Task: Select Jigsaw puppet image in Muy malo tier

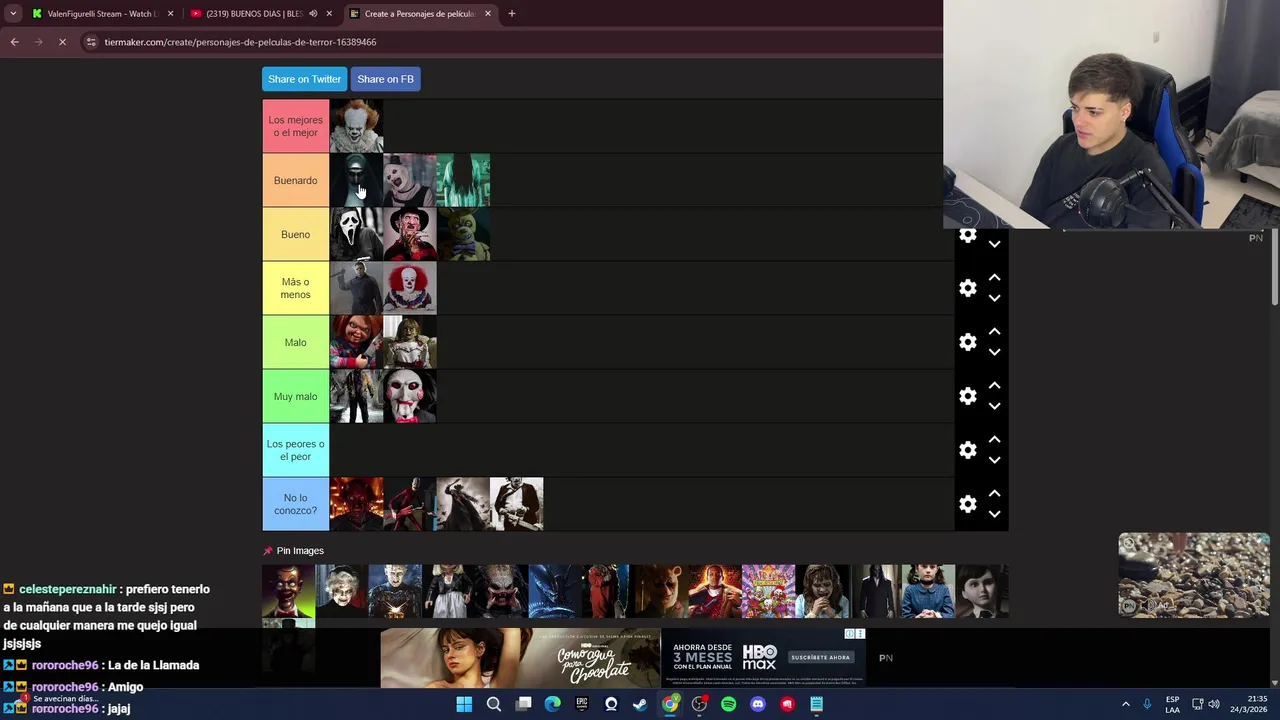Action: [x=410, y=396]
